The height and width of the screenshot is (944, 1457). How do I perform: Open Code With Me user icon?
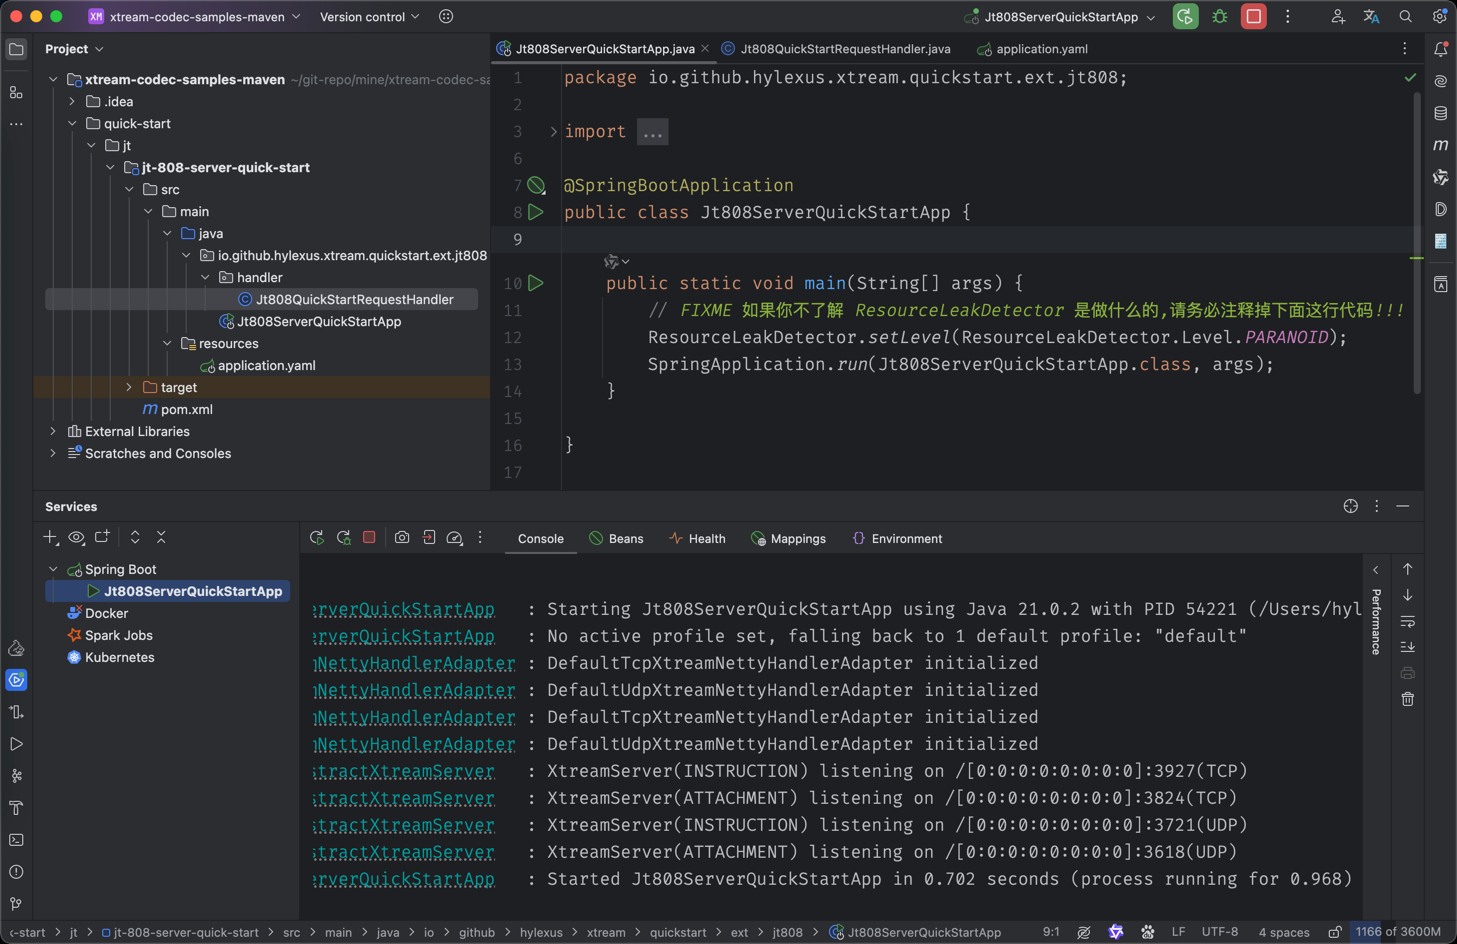[1338, 17]
